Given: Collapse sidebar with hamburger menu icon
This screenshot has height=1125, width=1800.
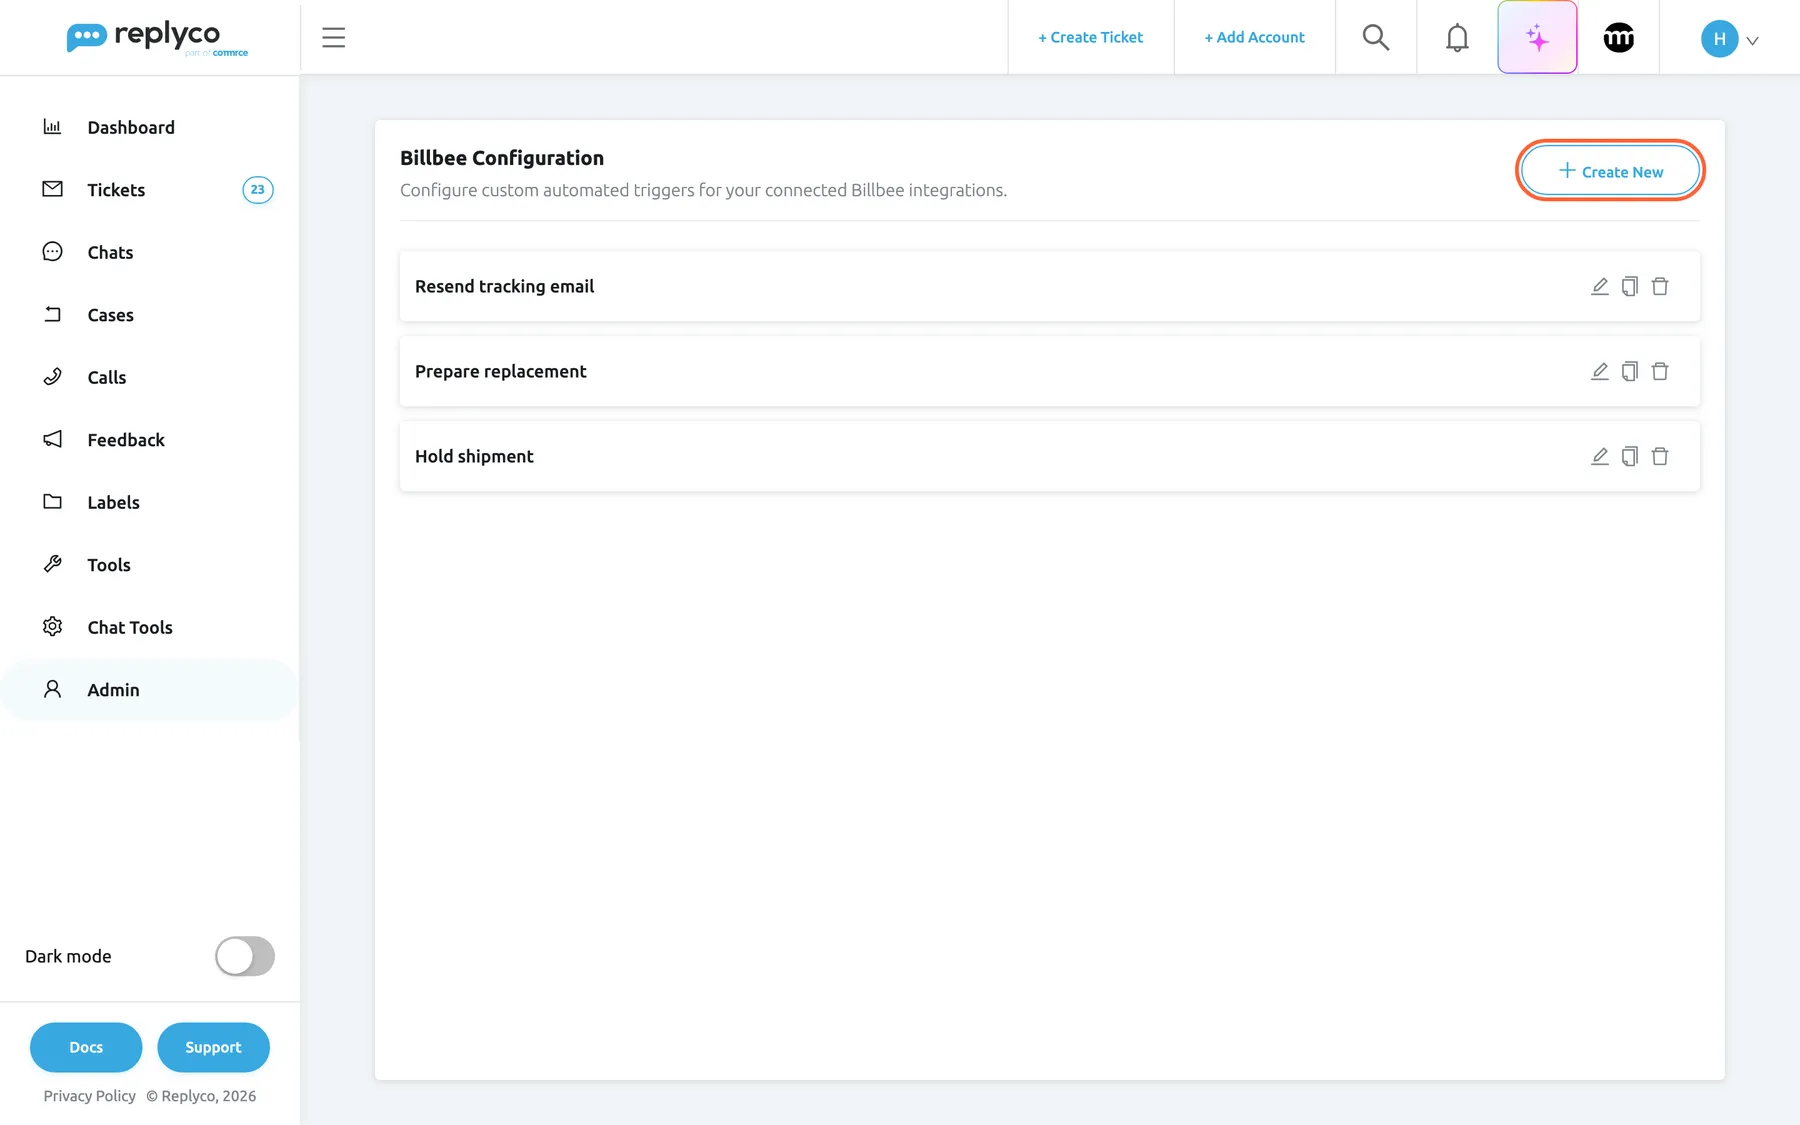Looking at the screenshot, I should click(334, 37).
